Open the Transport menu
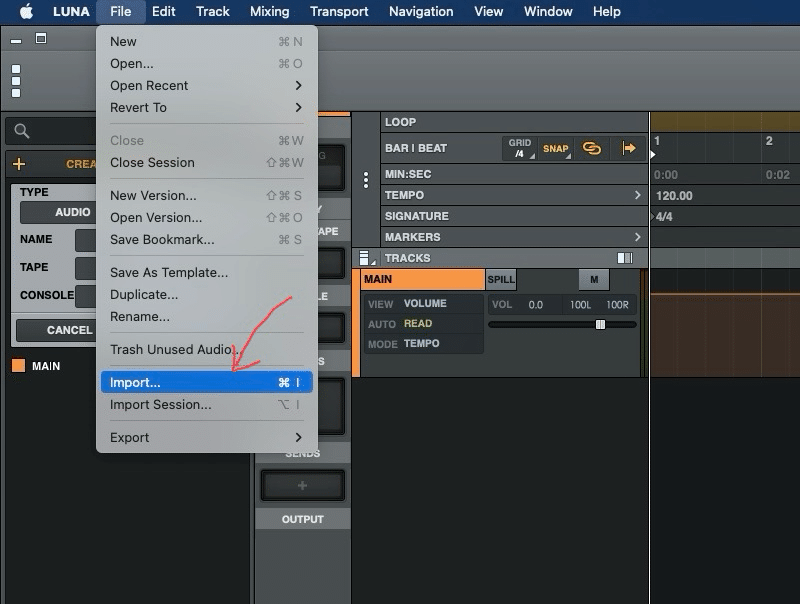The height and width of the screenshot is (604, 800). point(339,11)
